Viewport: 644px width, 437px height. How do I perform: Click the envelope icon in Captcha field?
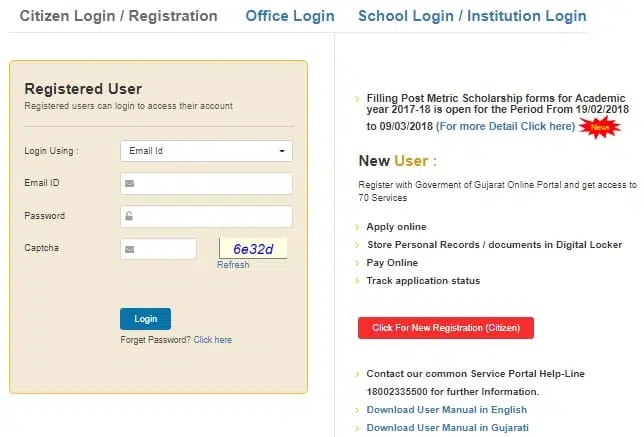pyautogui.click(x=129, y=249)
